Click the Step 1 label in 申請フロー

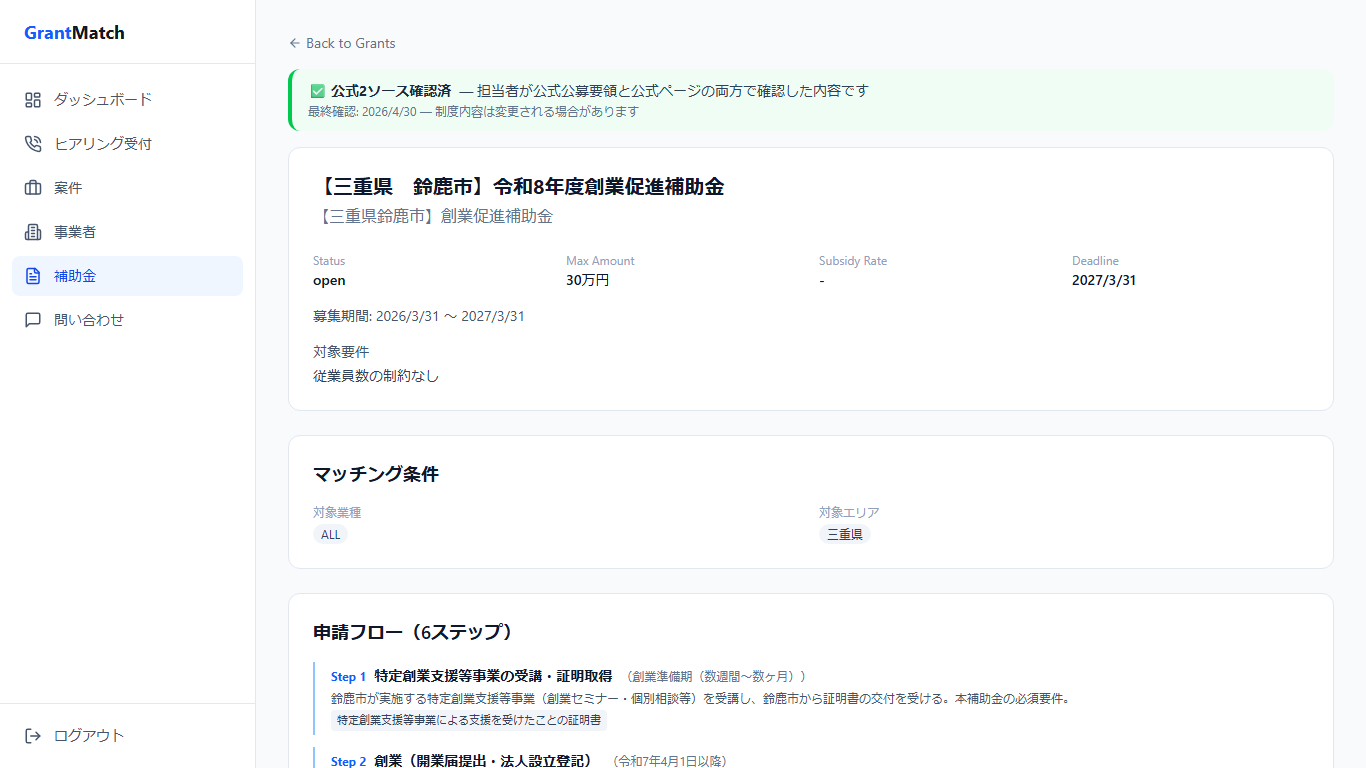(348, 676)
